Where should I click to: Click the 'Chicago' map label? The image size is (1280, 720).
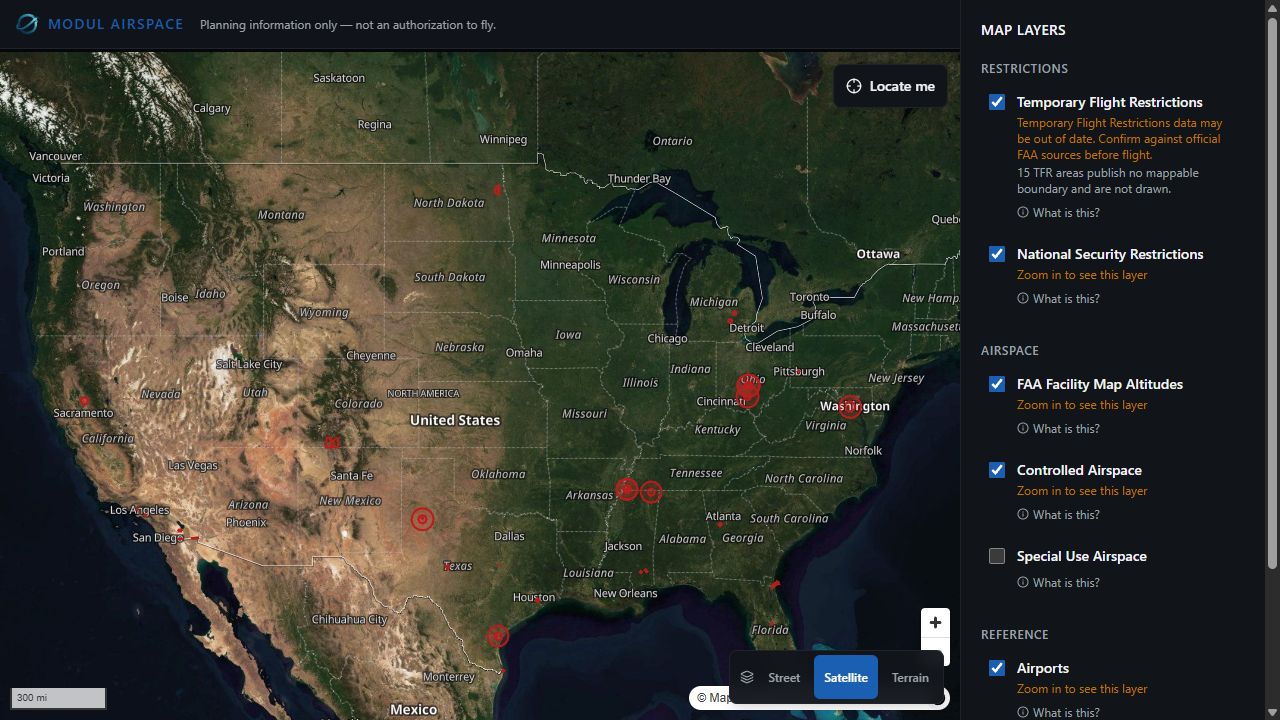667,339
